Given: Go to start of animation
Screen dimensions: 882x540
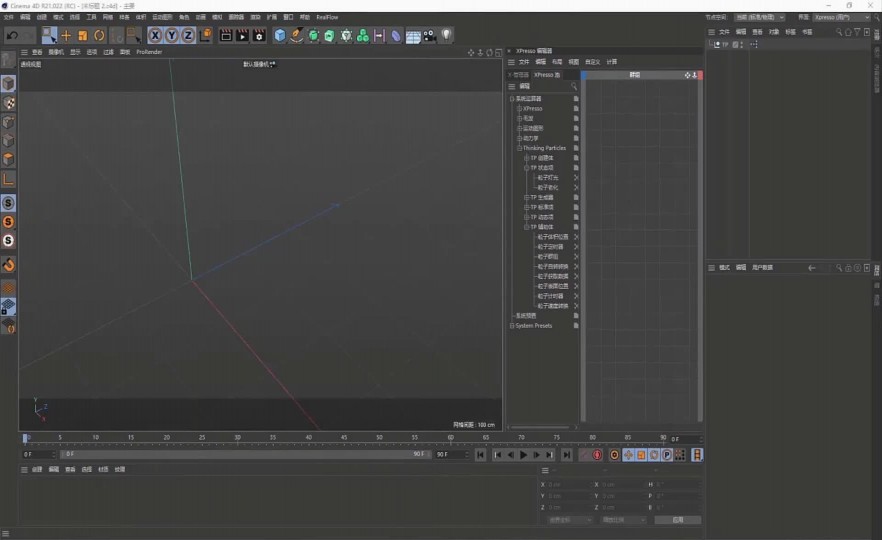Looking at the screenshot, I should [x=480, y=454].
